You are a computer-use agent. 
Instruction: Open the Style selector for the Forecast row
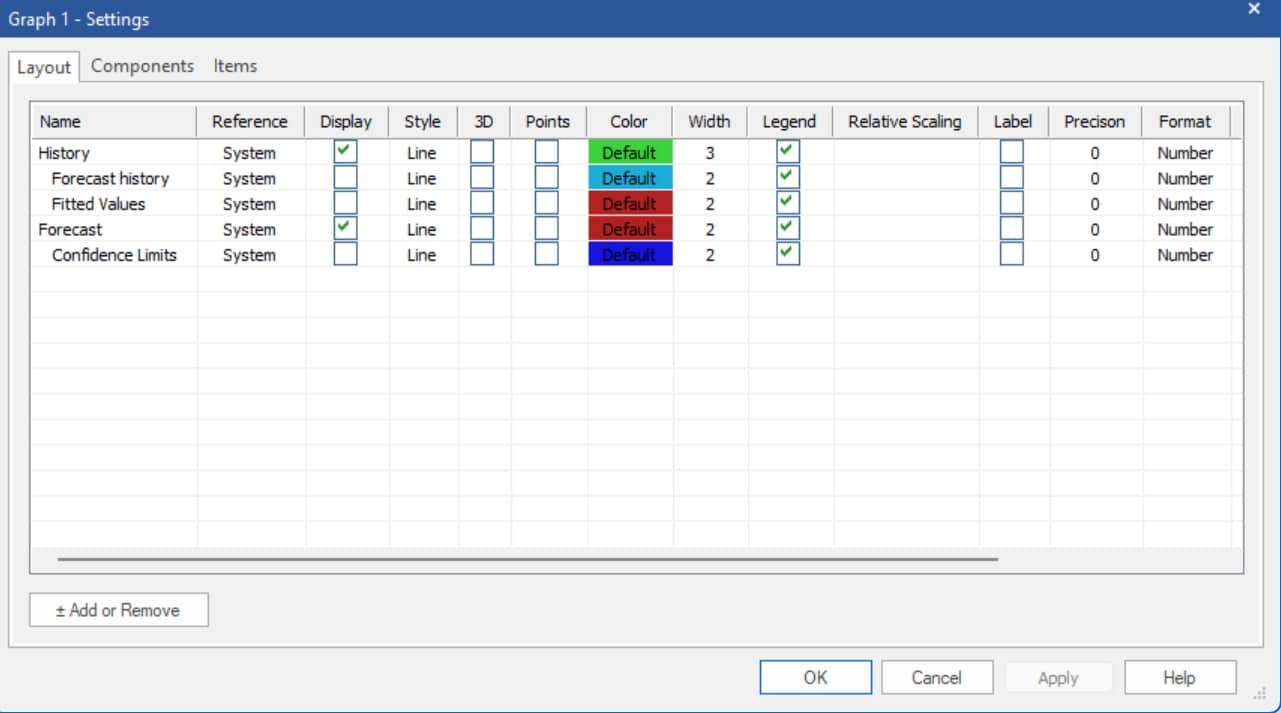point(421,228)
